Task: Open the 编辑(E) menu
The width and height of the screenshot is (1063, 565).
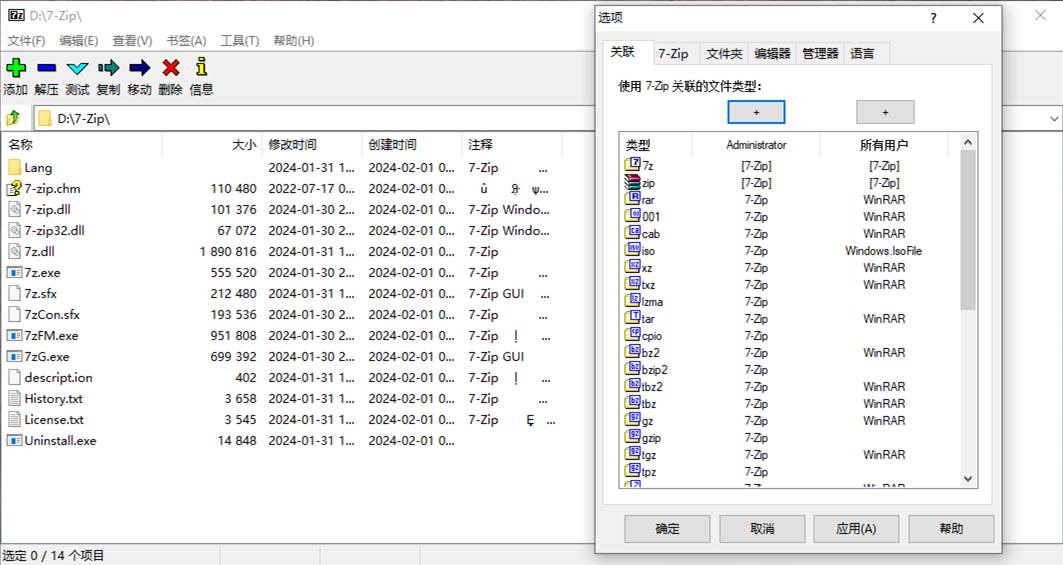Action: [x=79, y=41]
